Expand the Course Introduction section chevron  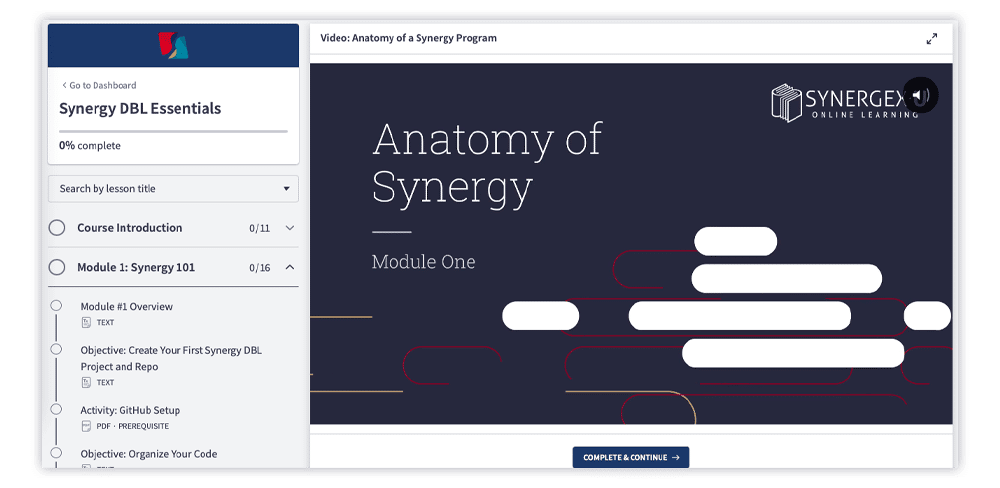click(290, 228)
